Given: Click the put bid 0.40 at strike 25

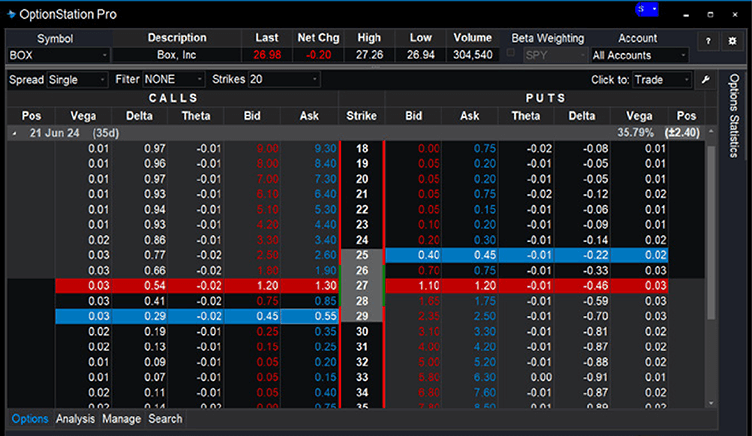Looking at the screenshot, I should pyautogui.click(x=413, y=255).
